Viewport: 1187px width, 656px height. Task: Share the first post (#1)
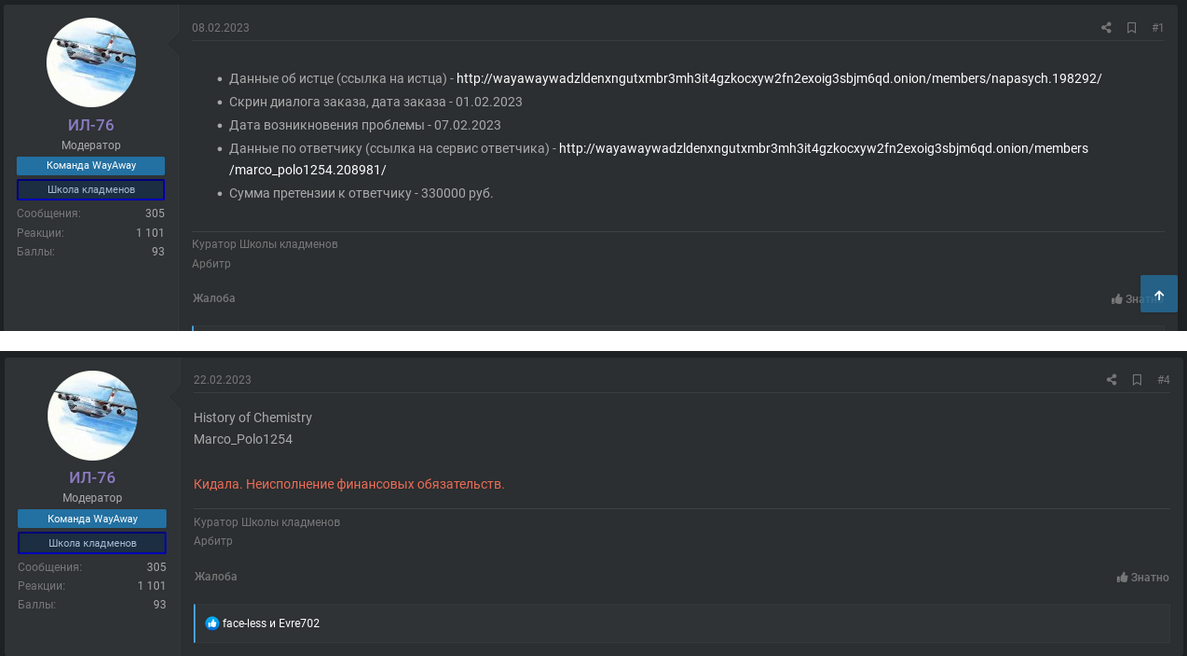1106,28
